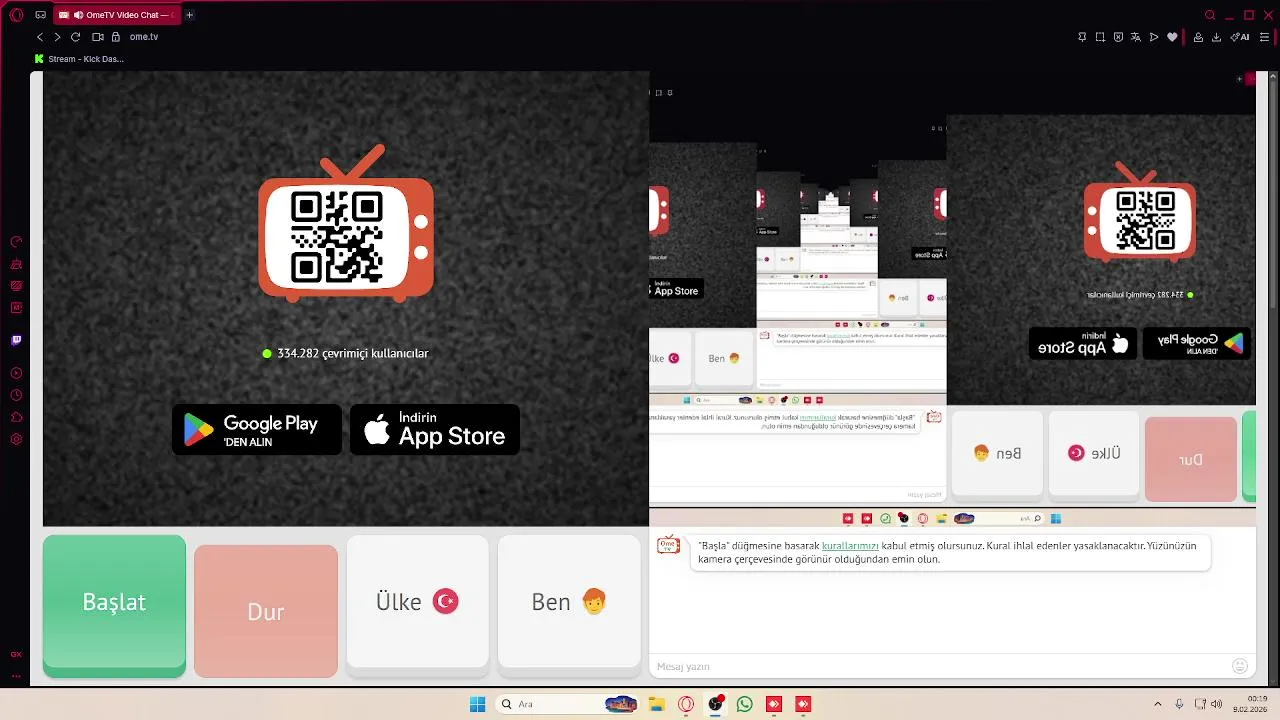Open the kurallarımızı rules link

pos(850,546)
